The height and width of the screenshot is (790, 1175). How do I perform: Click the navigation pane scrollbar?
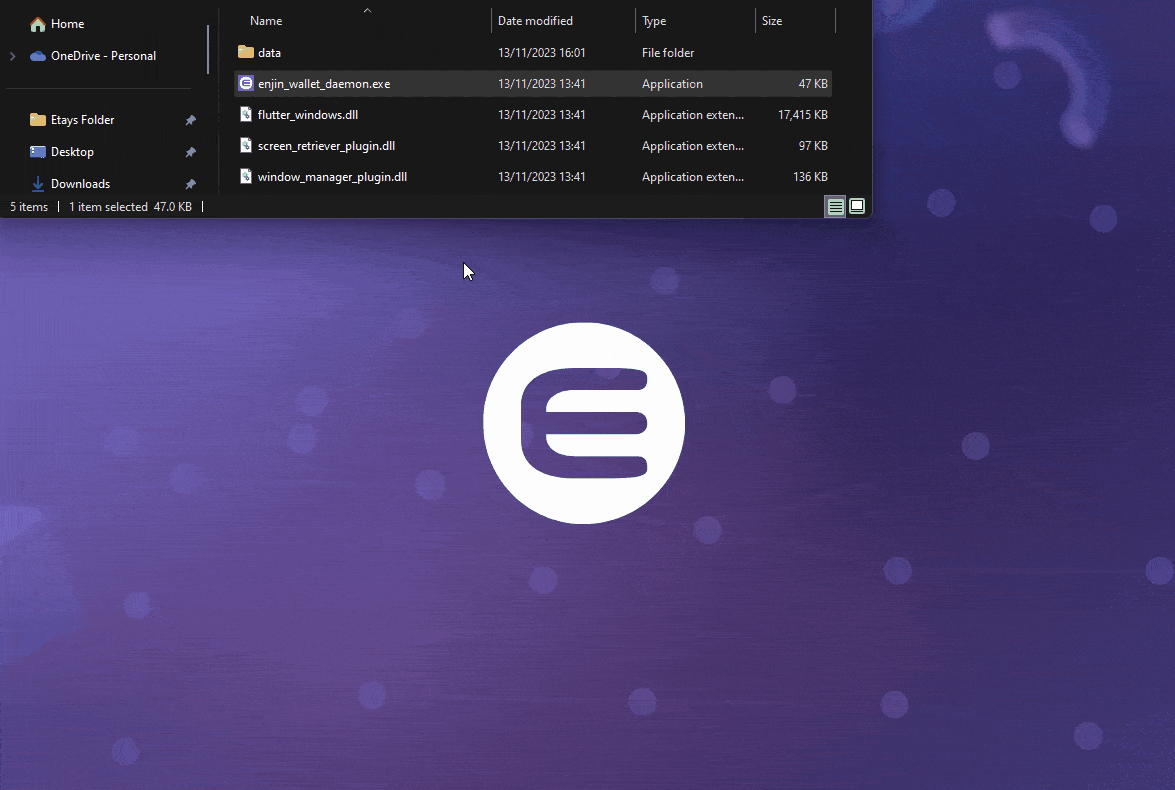(x=208, y=49)
